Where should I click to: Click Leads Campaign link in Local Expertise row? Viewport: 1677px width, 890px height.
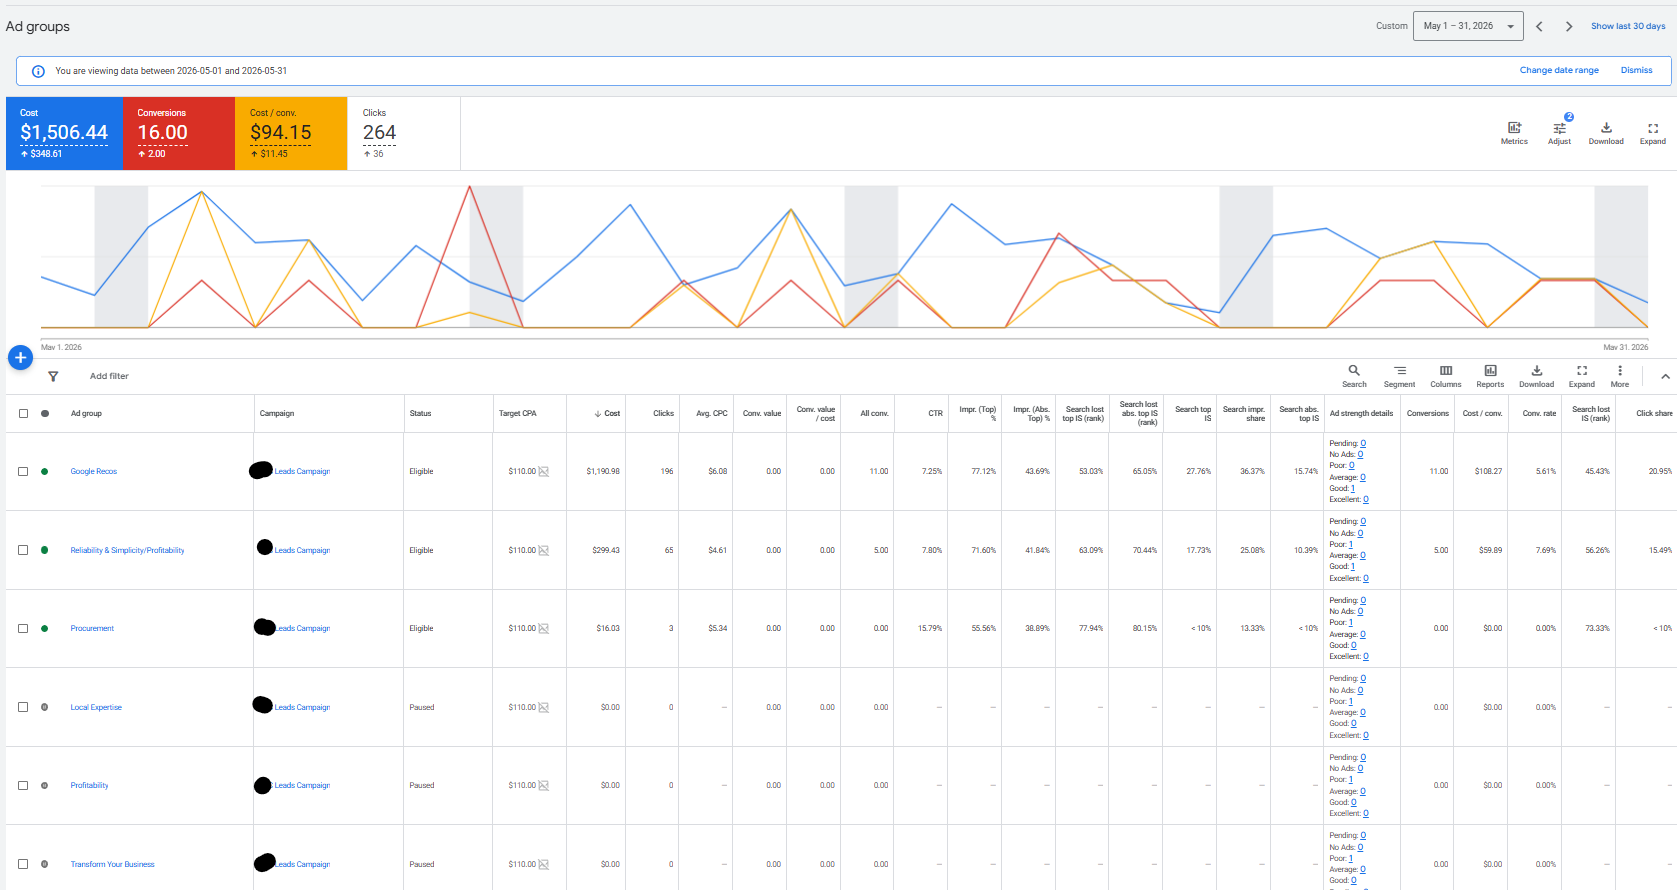[x=302, y=708]
